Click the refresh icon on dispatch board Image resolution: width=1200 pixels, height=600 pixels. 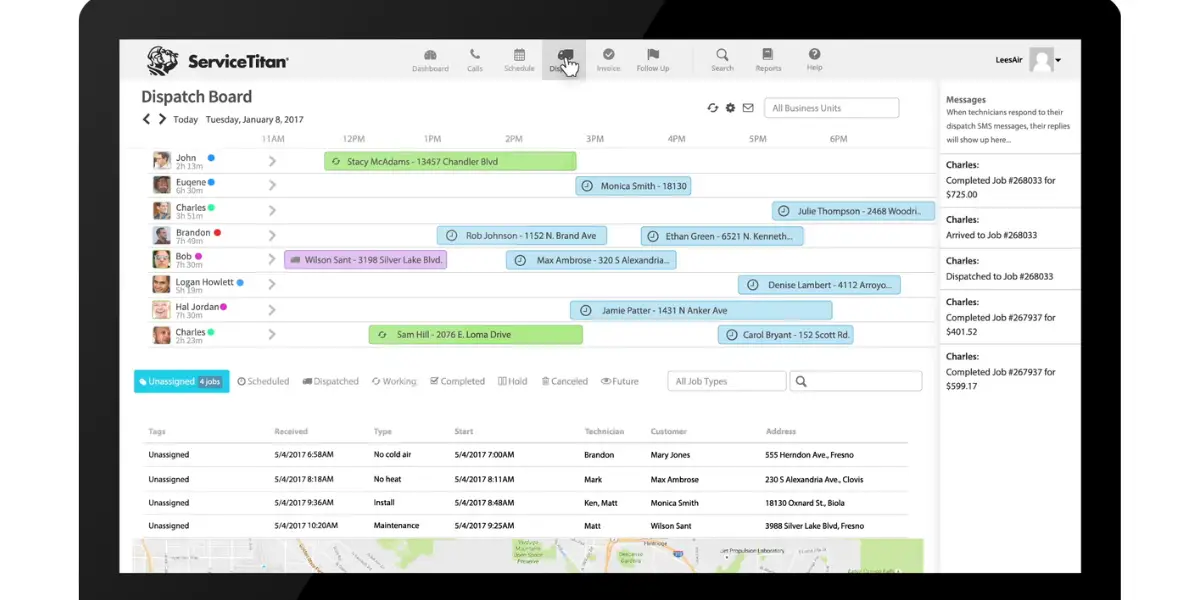click(713, 108)
